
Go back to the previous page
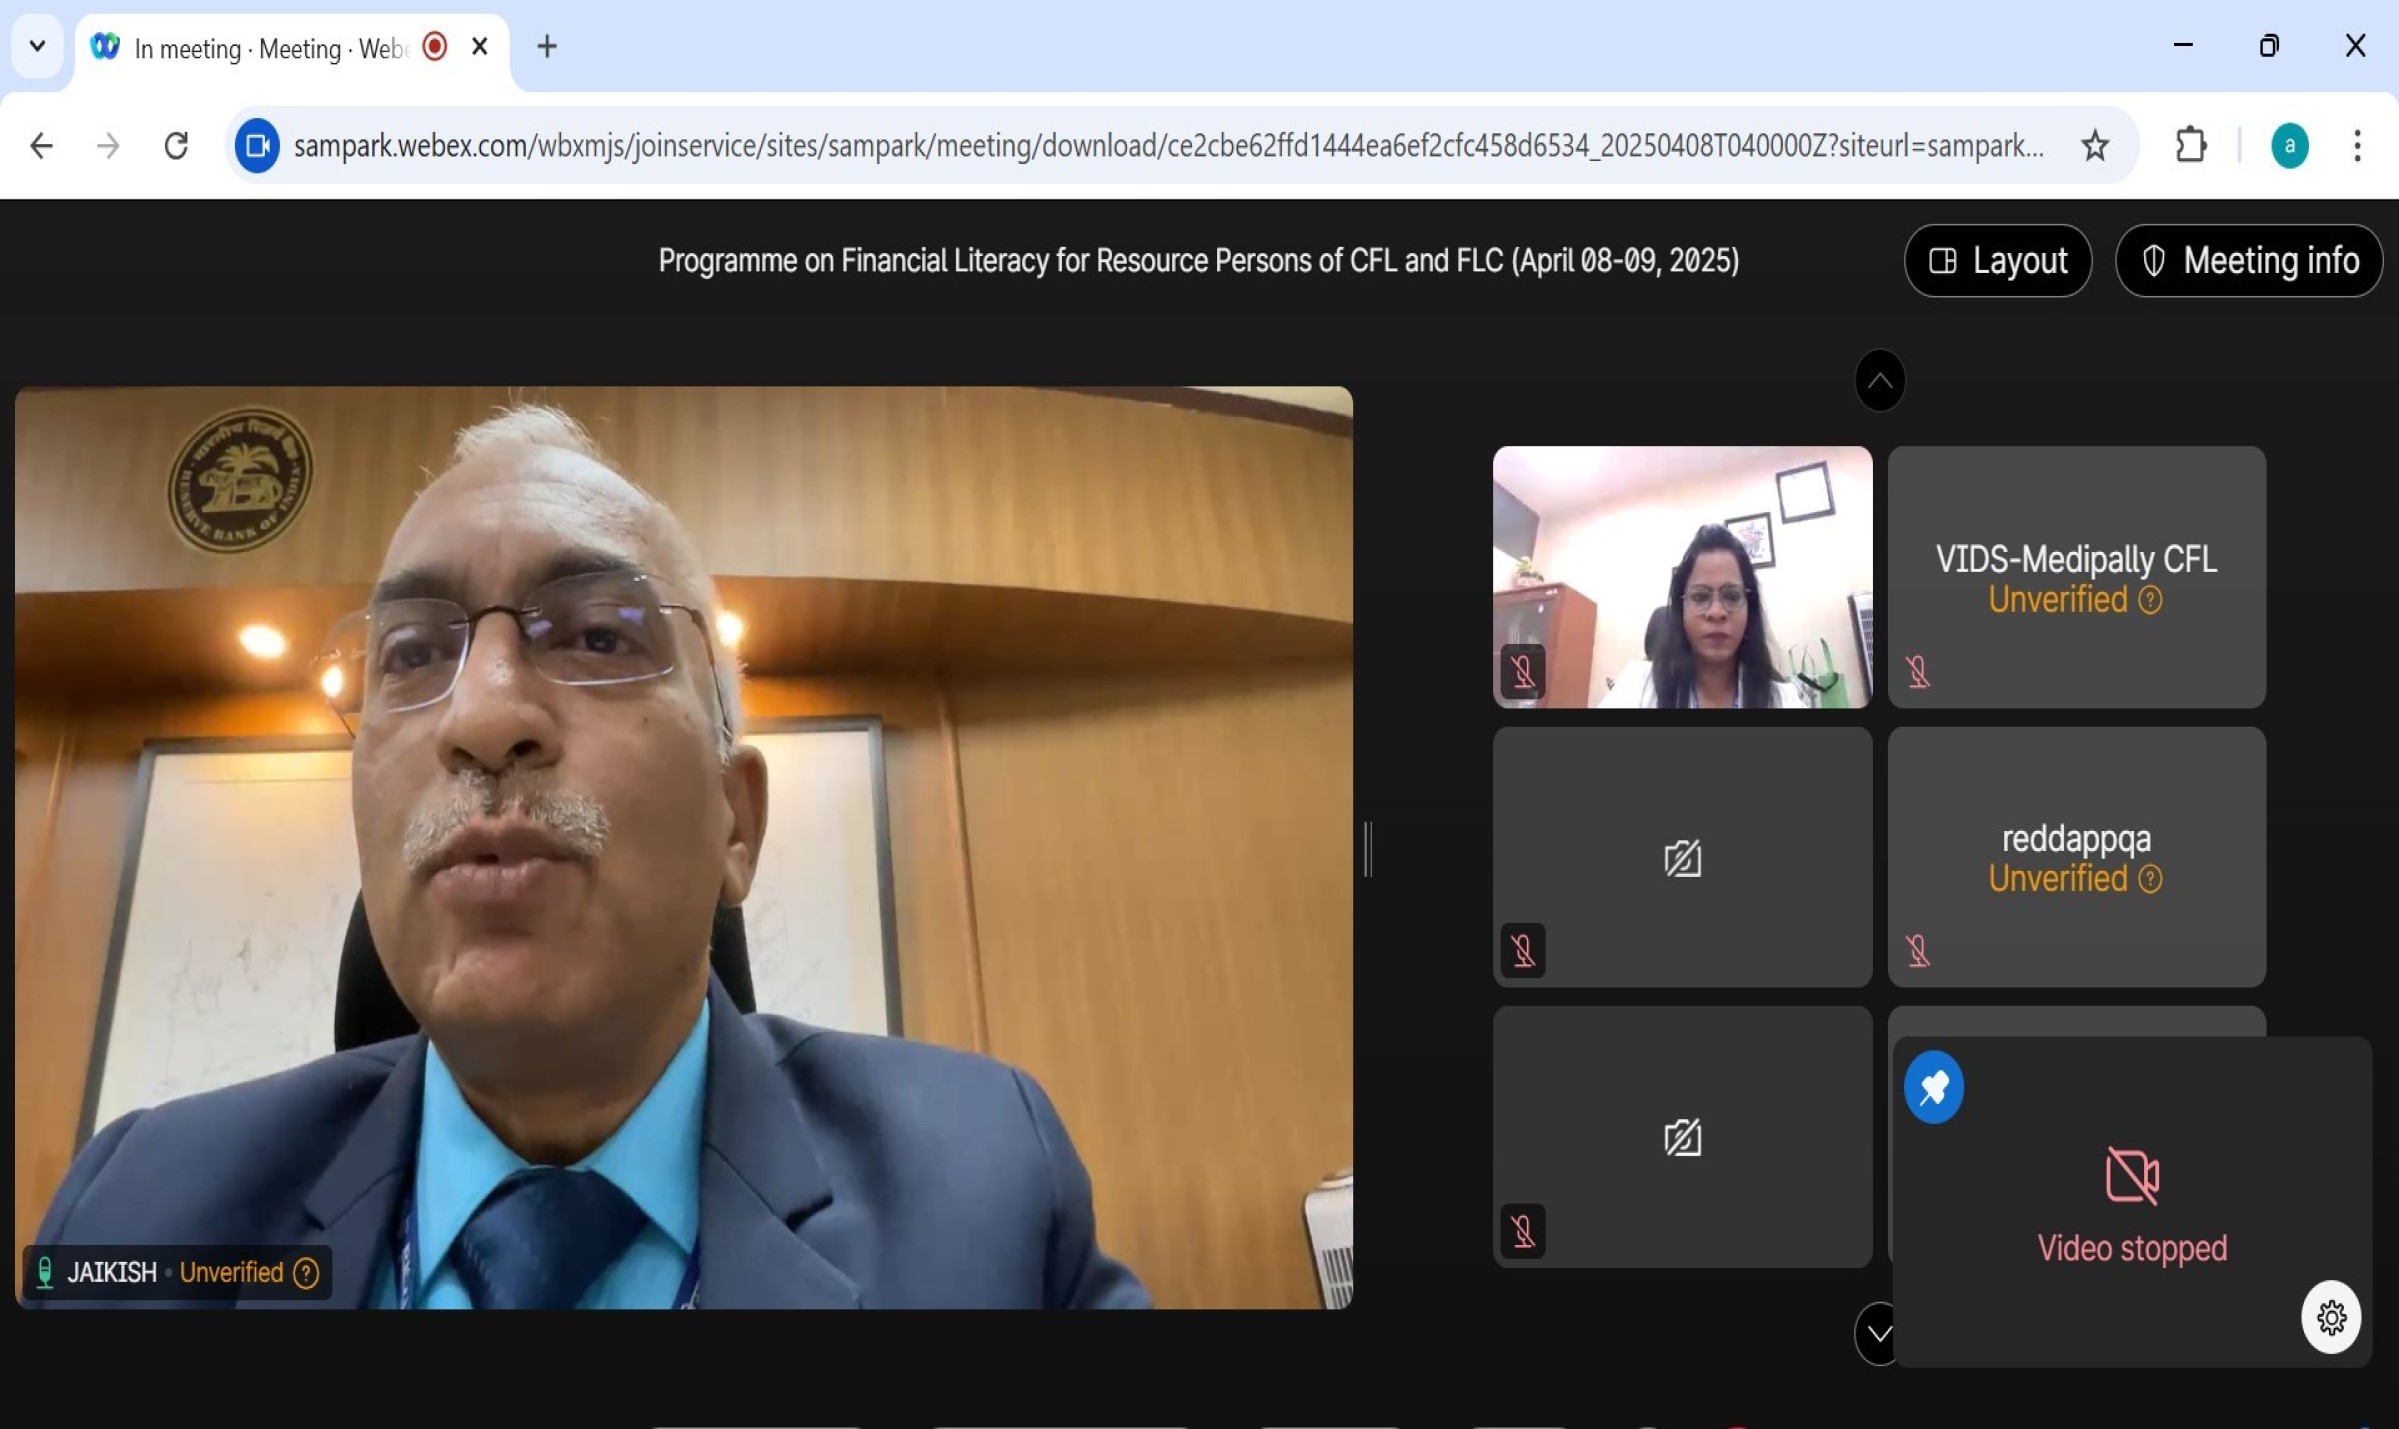[x=41, y=146]
